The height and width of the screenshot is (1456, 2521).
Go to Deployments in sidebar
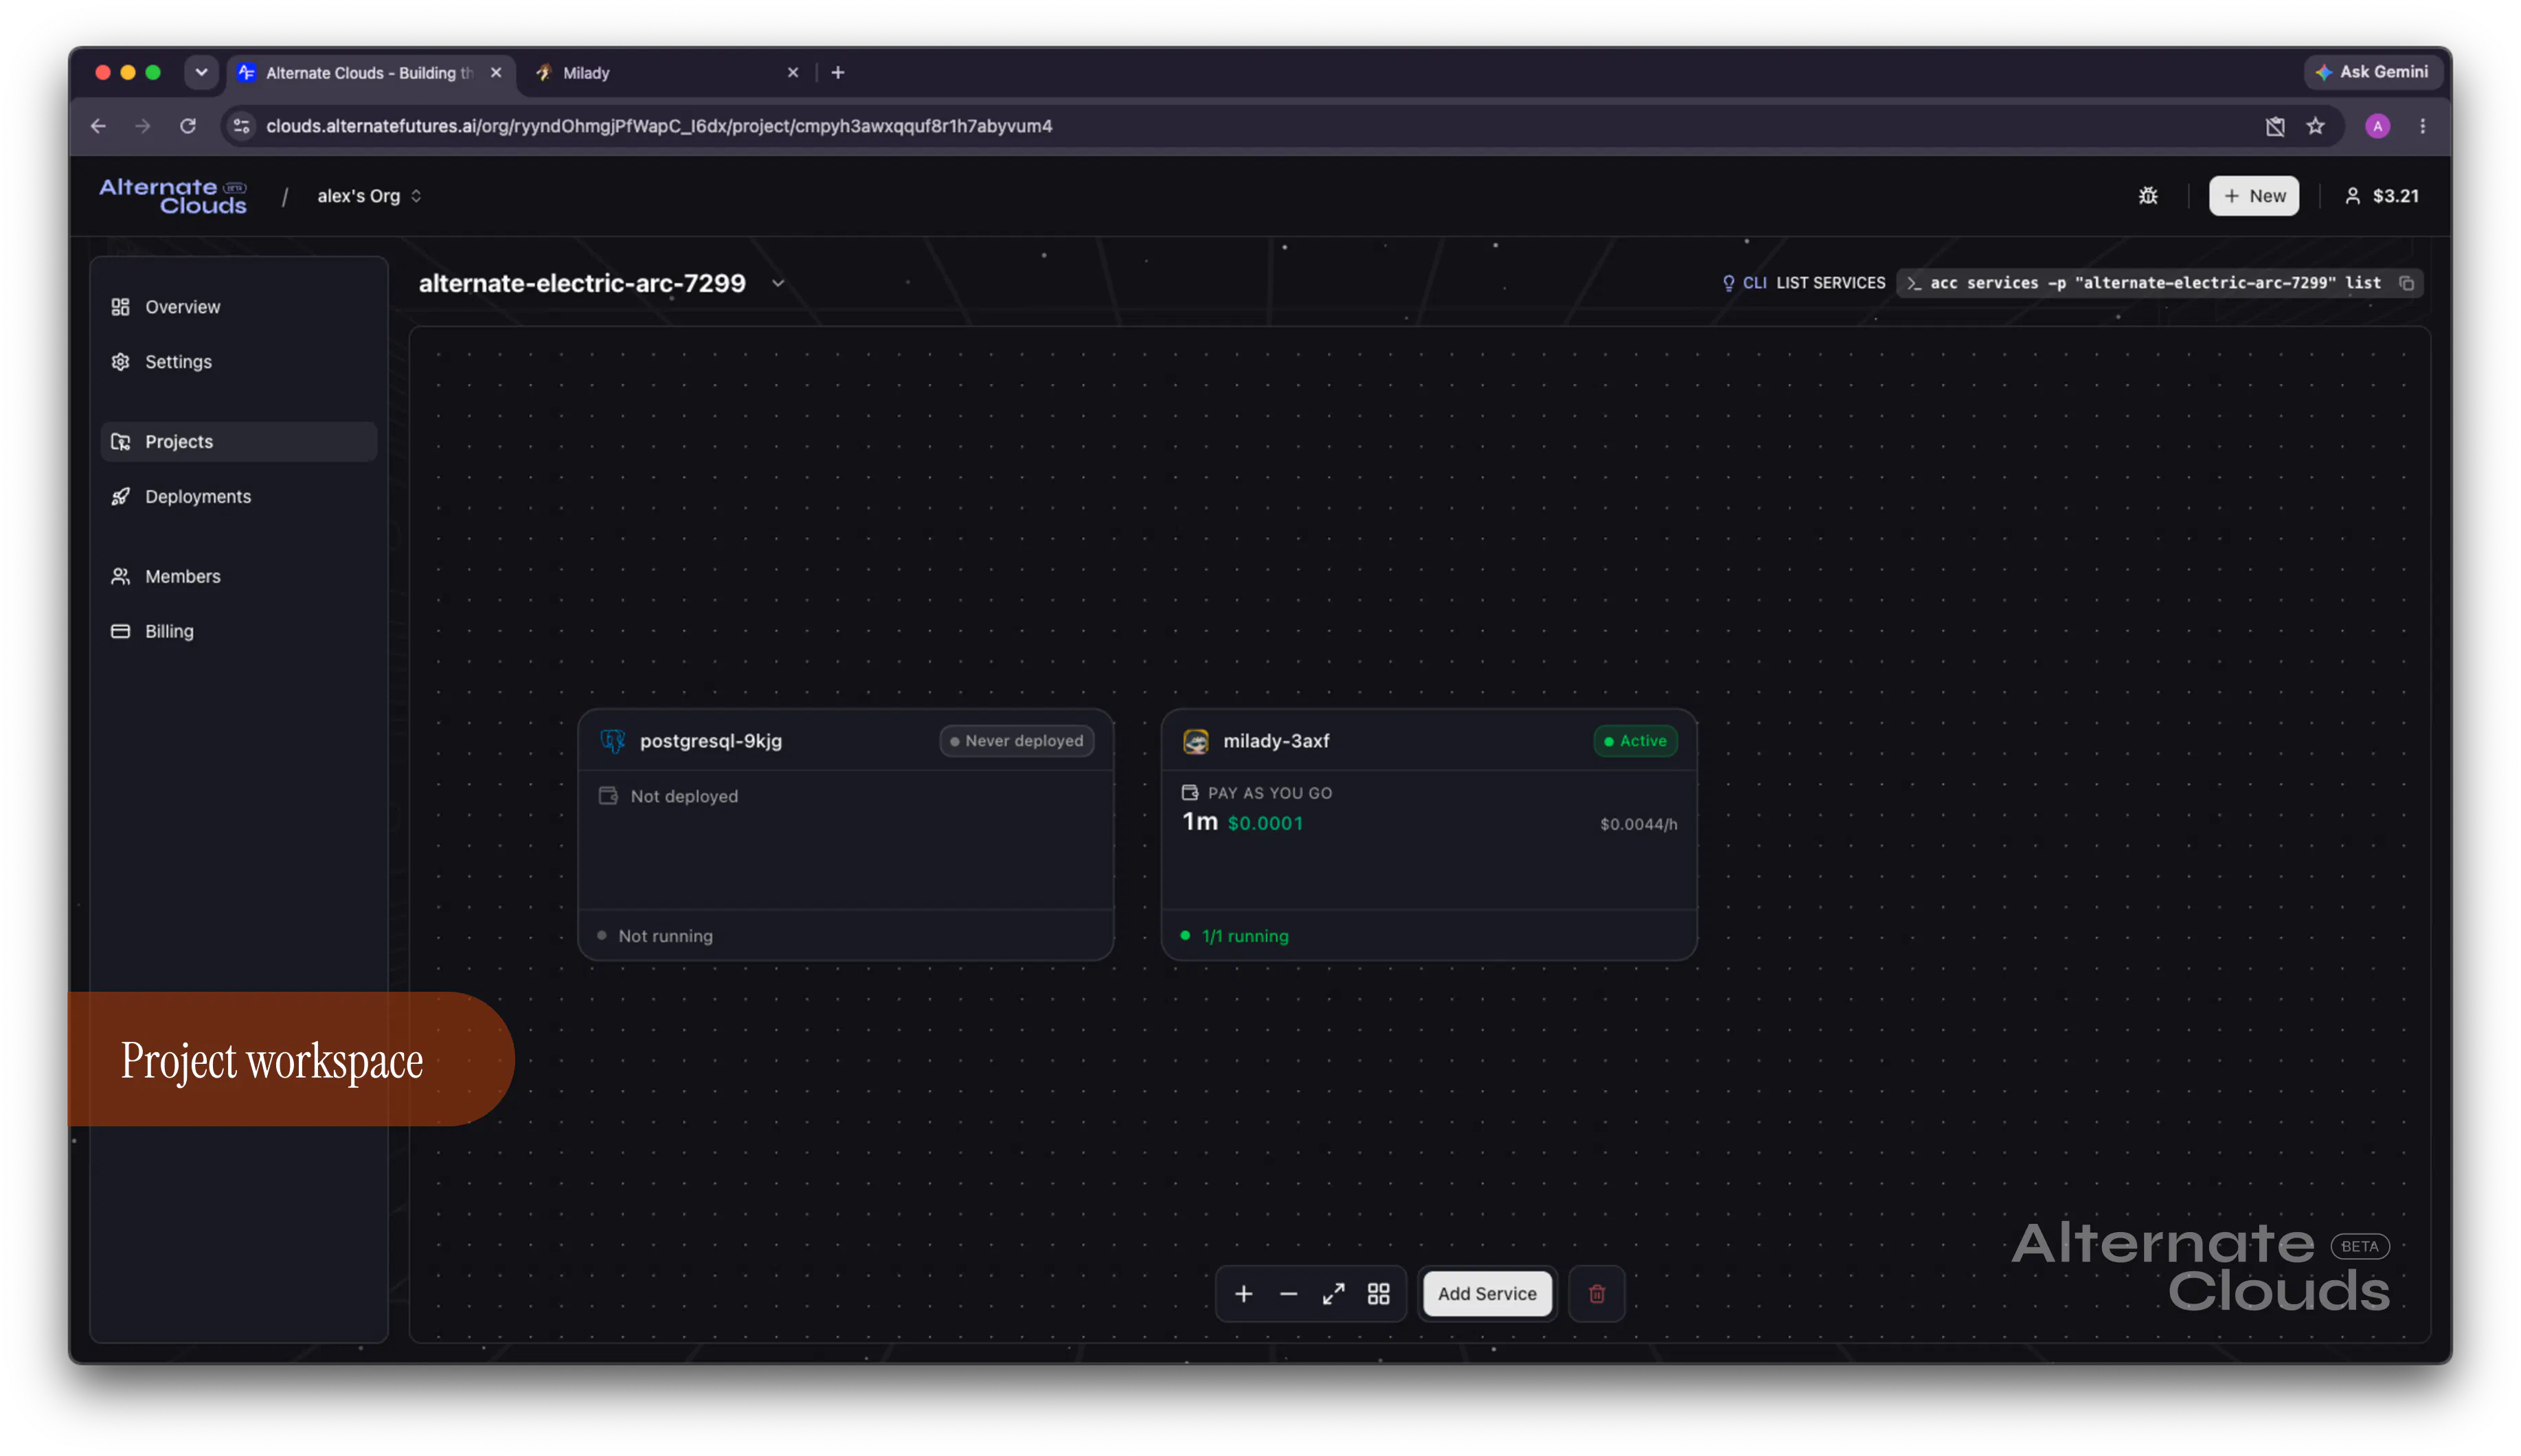238,497
